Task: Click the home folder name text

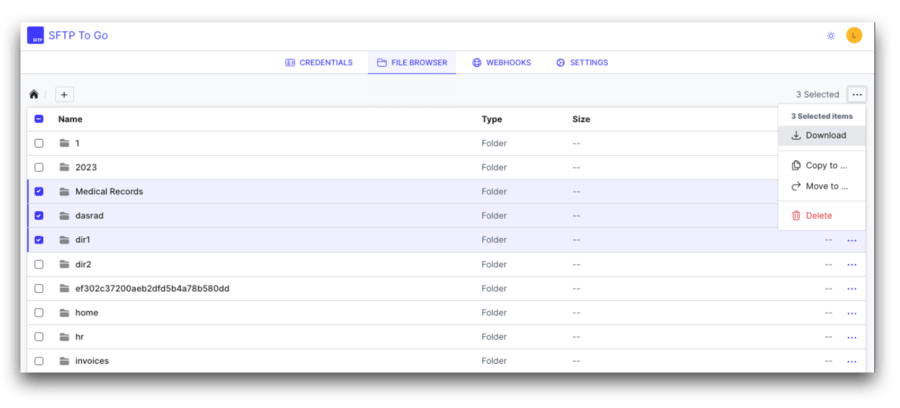Action: pyautogui.click(x=87, y=313)
